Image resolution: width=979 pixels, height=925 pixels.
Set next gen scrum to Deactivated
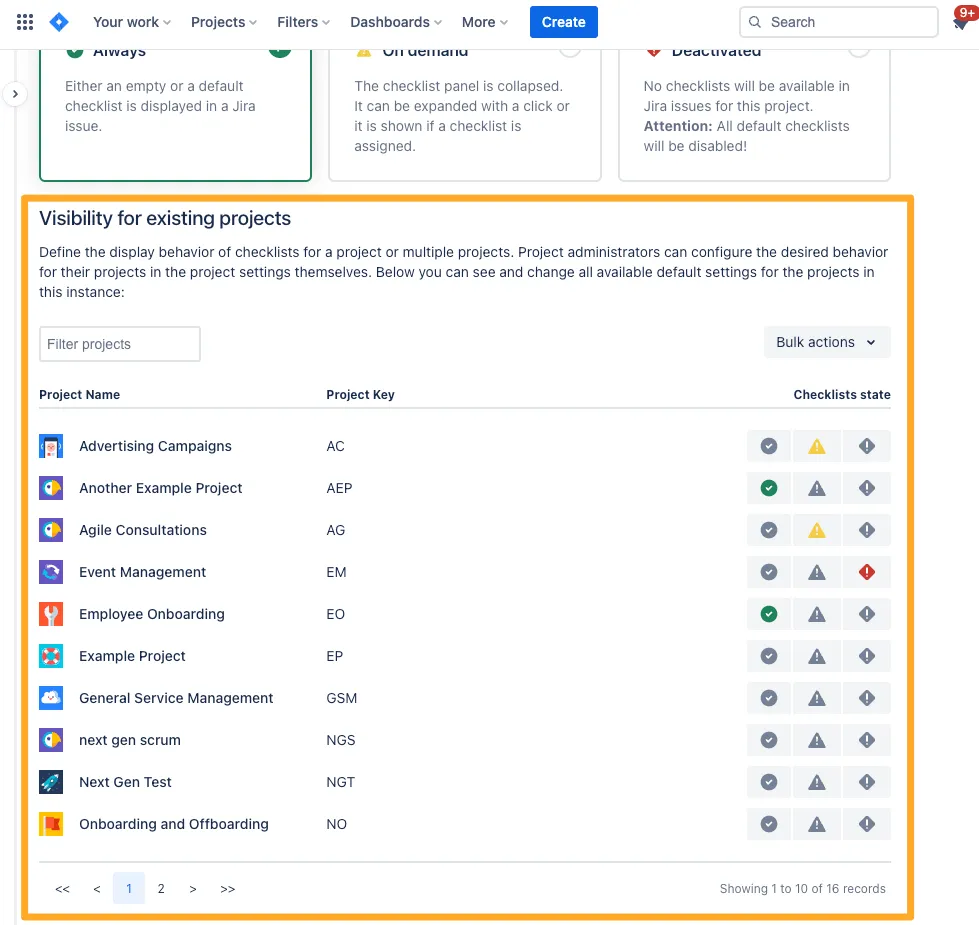coord(867,740)
